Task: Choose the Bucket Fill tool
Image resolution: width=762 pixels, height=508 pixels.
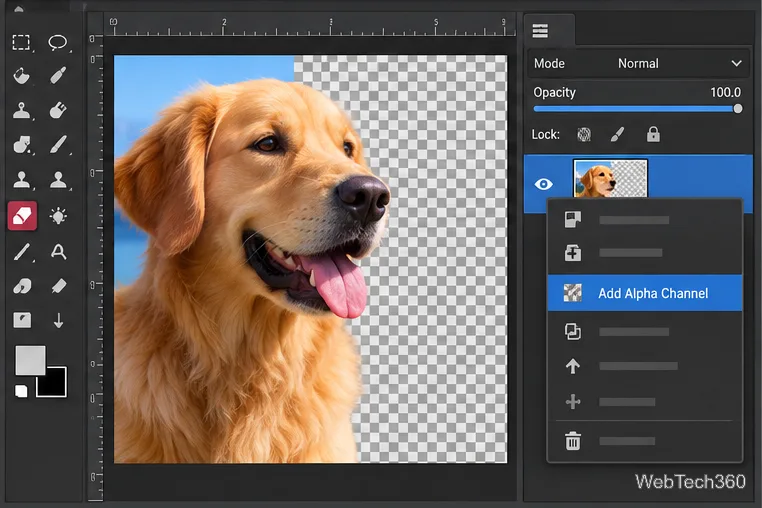Action: (21, 76)
